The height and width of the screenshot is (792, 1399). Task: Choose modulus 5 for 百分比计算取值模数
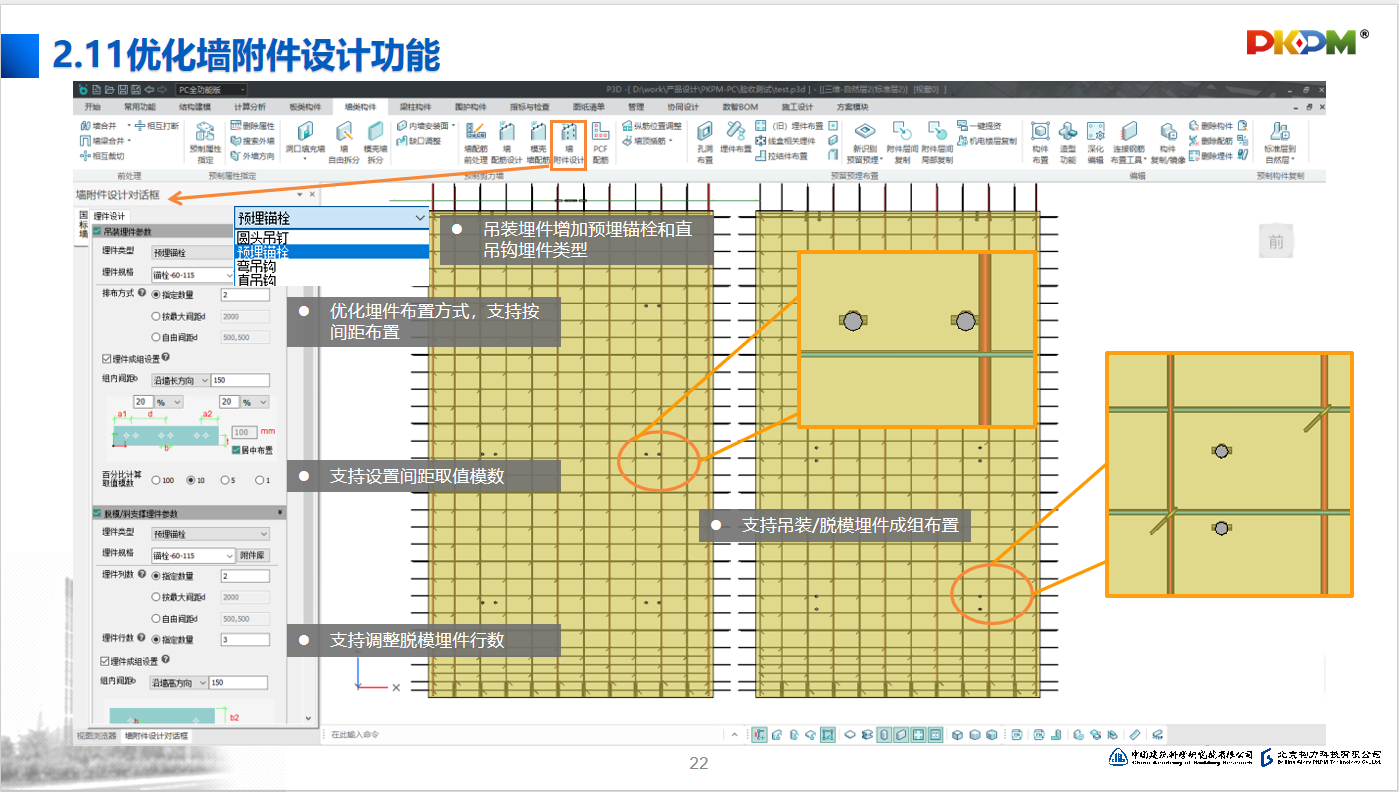226,480
